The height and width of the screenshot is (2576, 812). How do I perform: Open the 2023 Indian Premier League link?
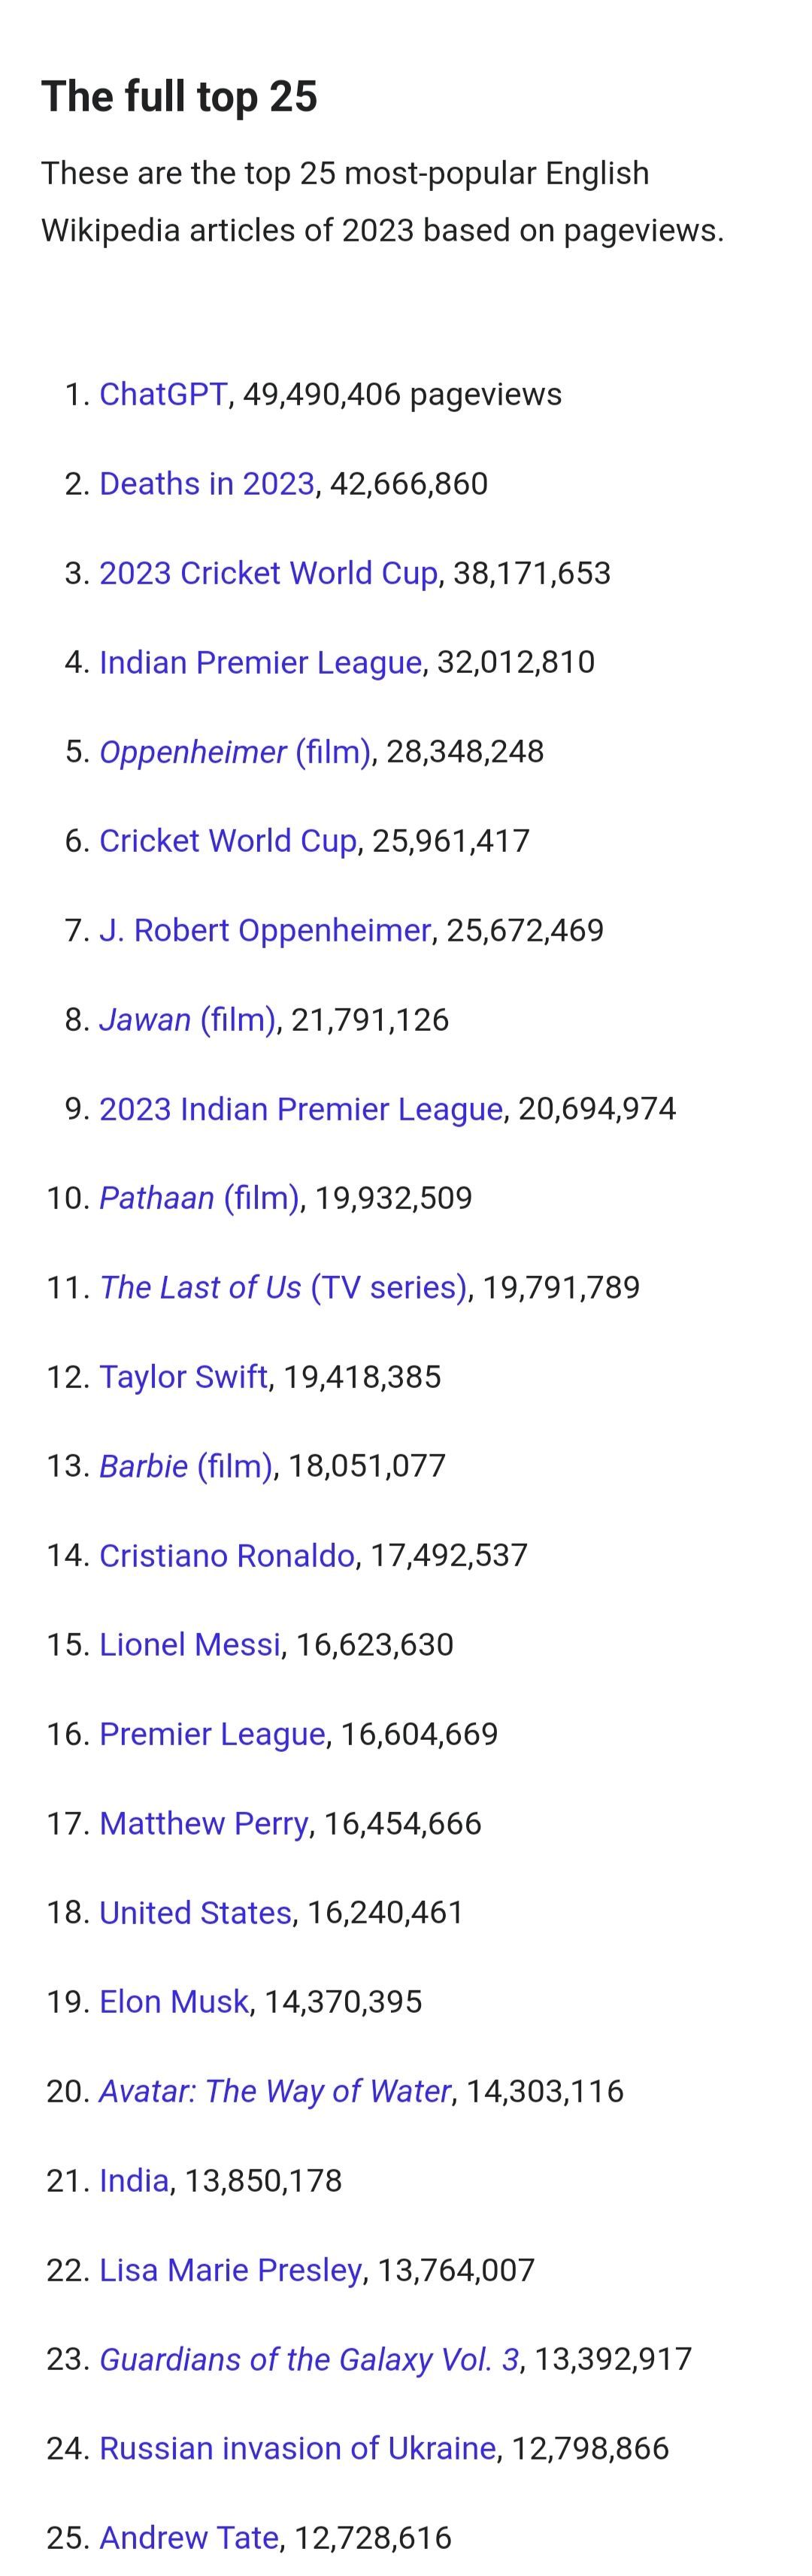tap(301, 1109)
